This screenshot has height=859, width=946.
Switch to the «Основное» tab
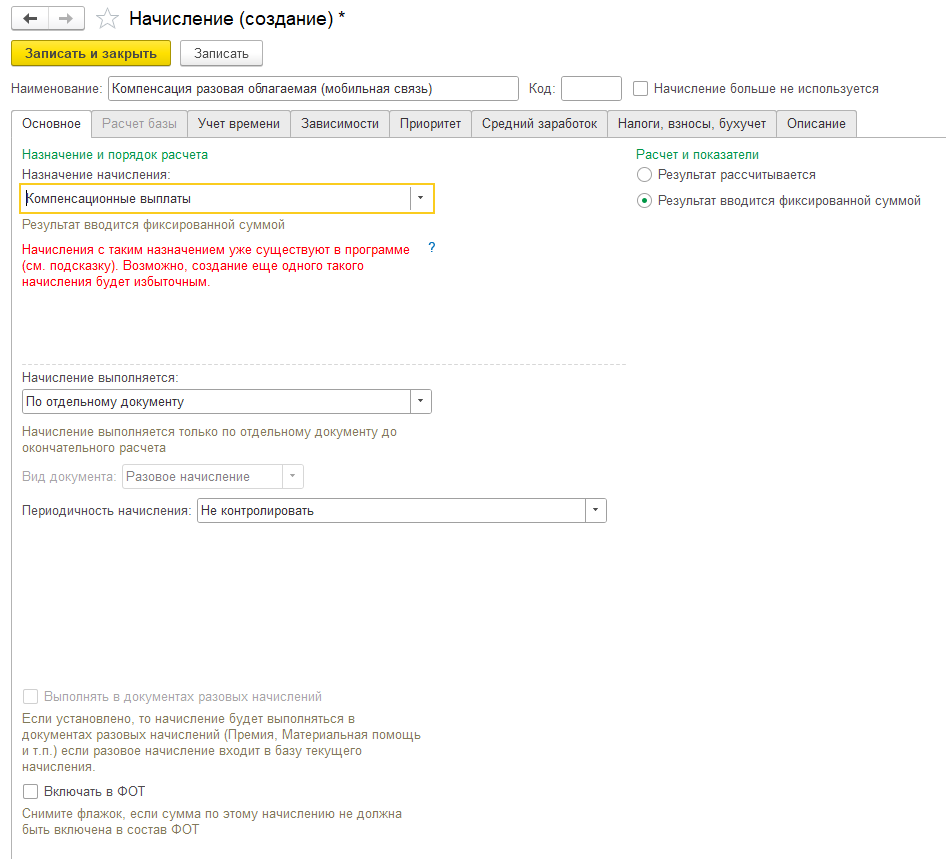tap(51, 124)
